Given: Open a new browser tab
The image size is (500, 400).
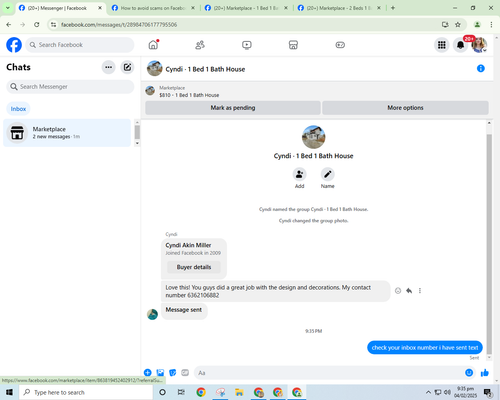Looking at the screenshot, I should [393, 8].
